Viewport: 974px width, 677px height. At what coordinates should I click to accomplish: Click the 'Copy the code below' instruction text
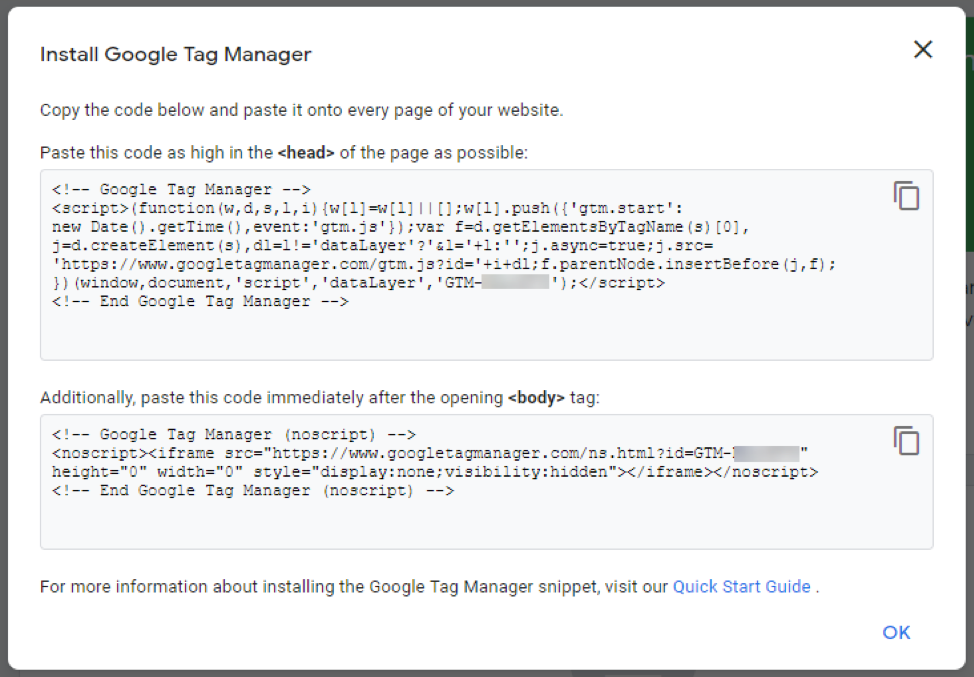point(301,110)
